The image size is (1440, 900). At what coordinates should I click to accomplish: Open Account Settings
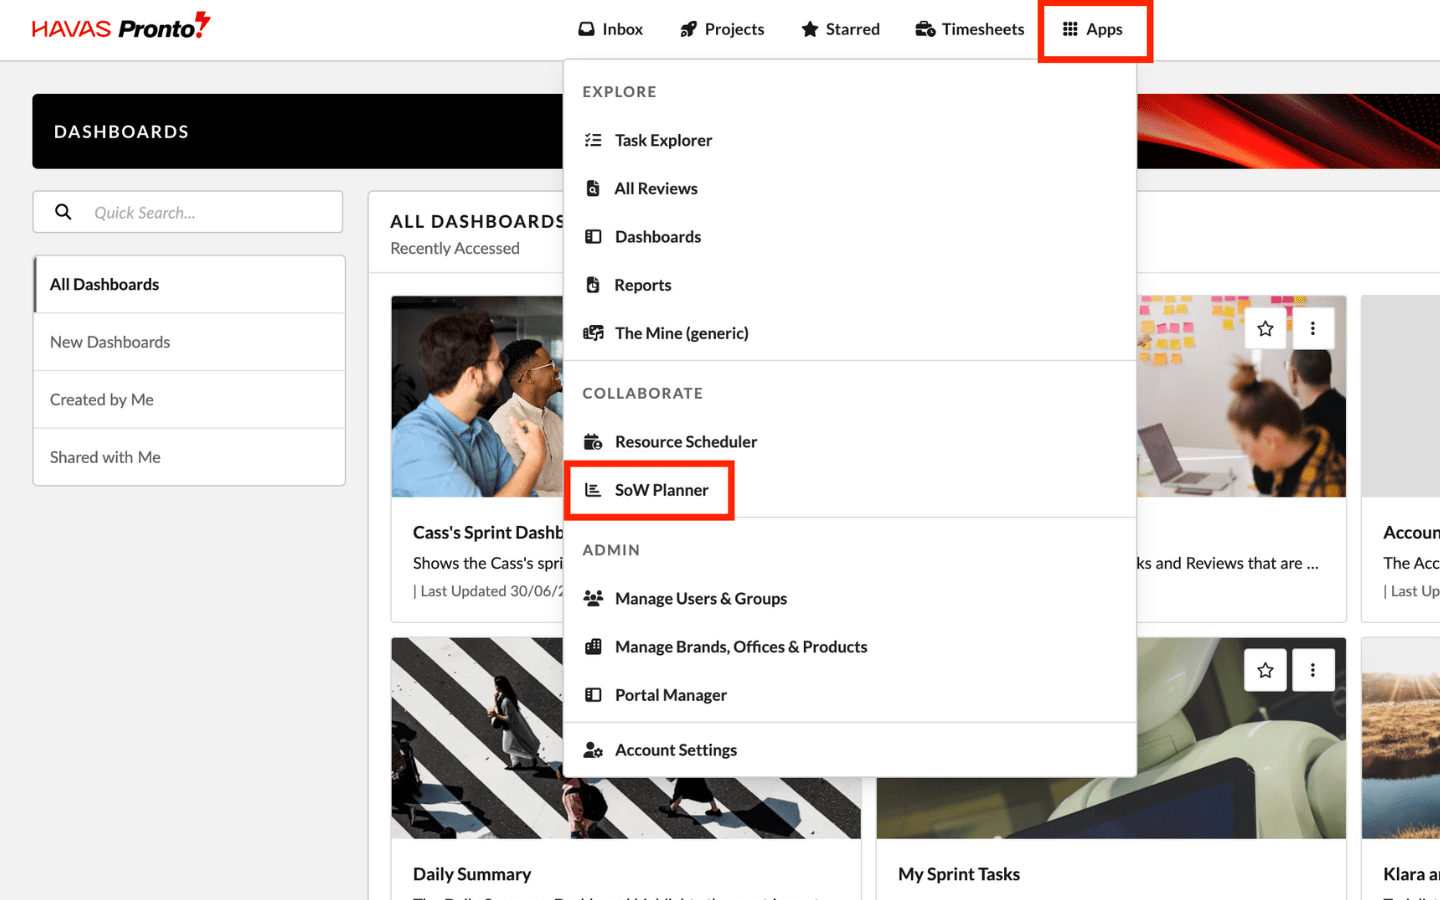coord(850,750)
